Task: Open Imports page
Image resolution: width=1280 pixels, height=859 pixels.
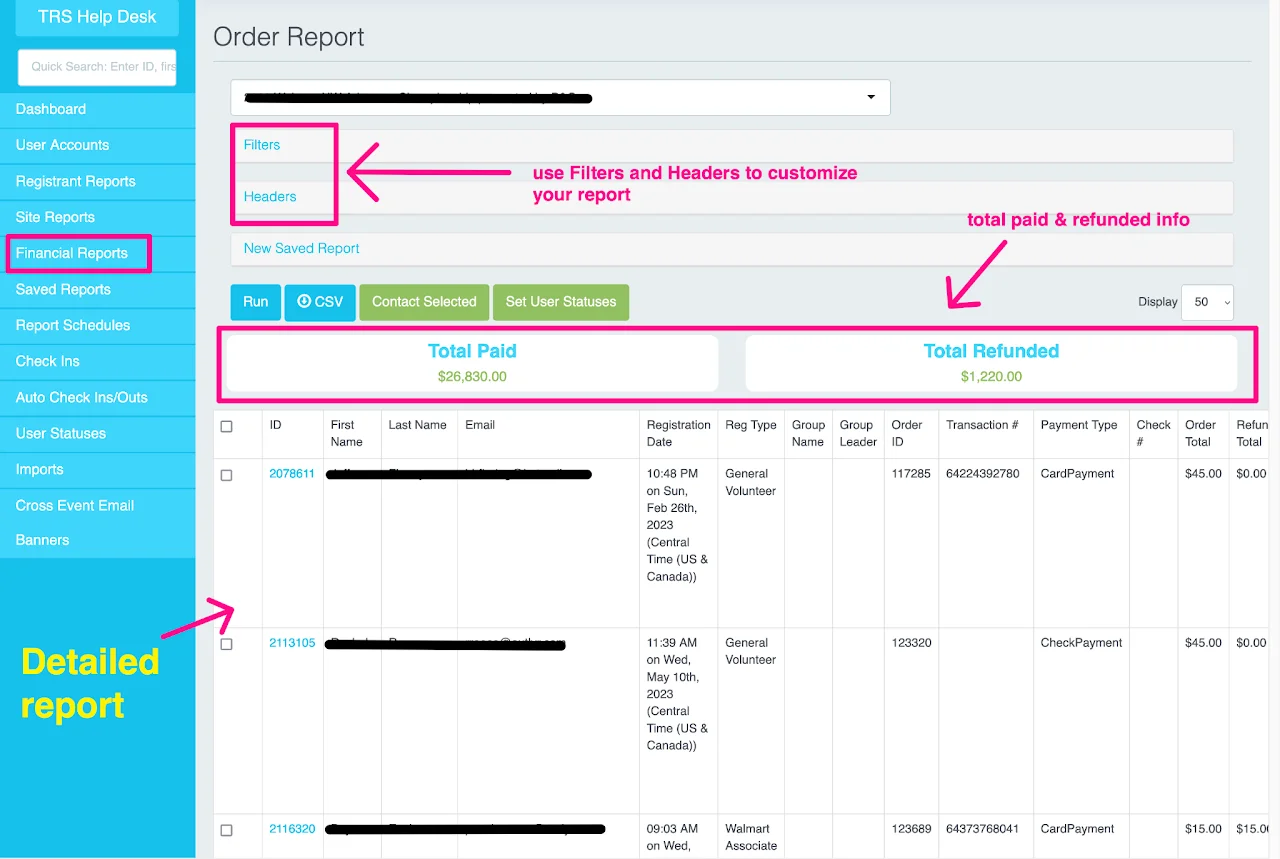Action: tap(97, 469)
